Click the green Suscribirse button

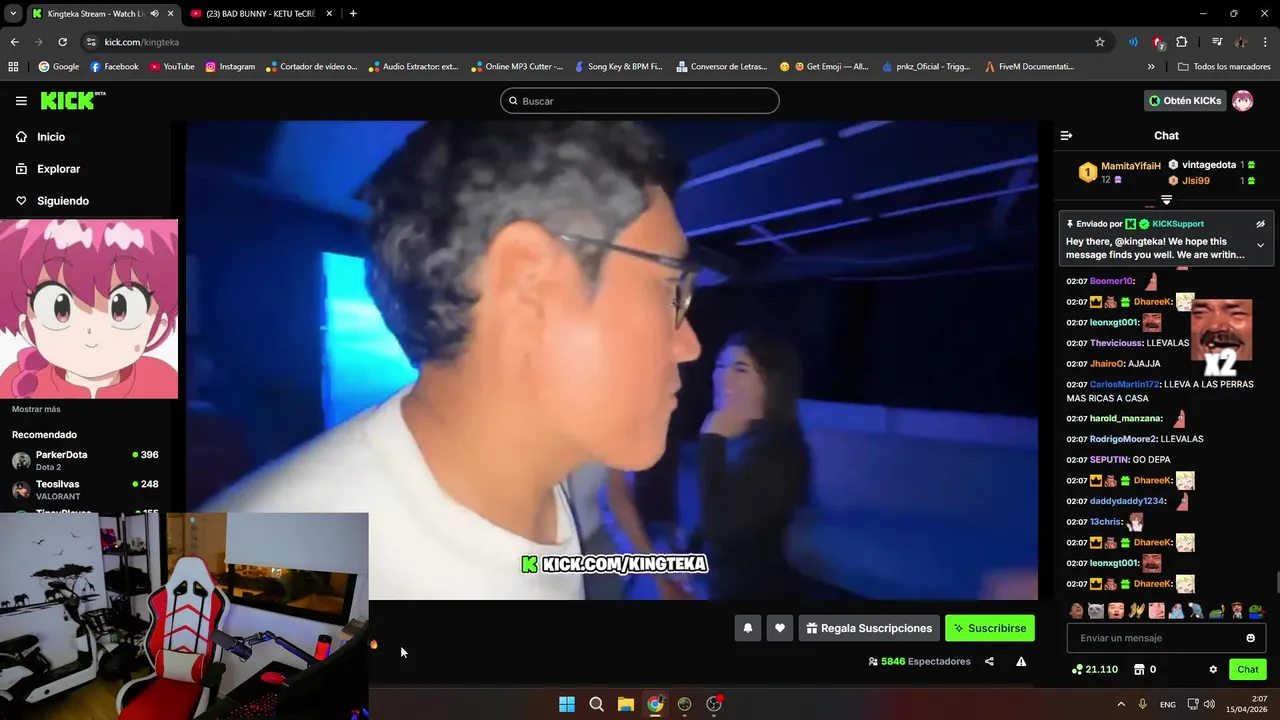[x=990, y=628]
